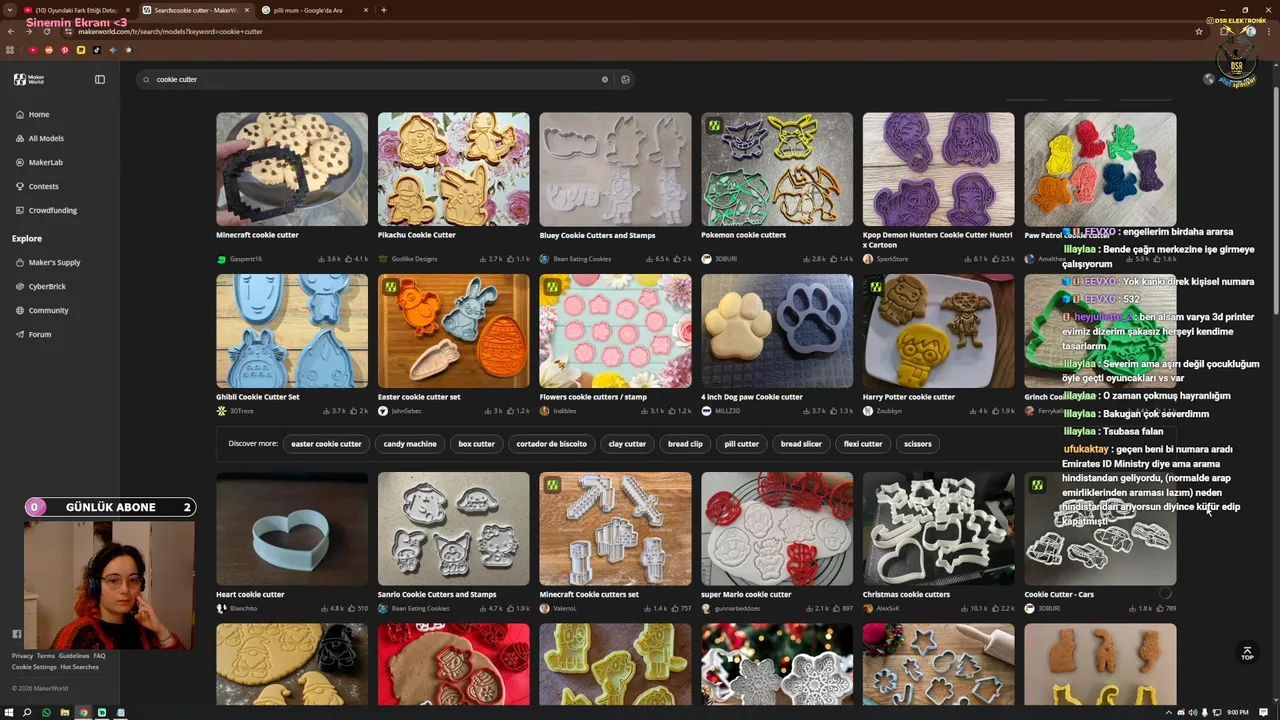1280x720 pixels.
Task: Open the 4 inch Dog paw cookie cutter
Action: (777, 331)
